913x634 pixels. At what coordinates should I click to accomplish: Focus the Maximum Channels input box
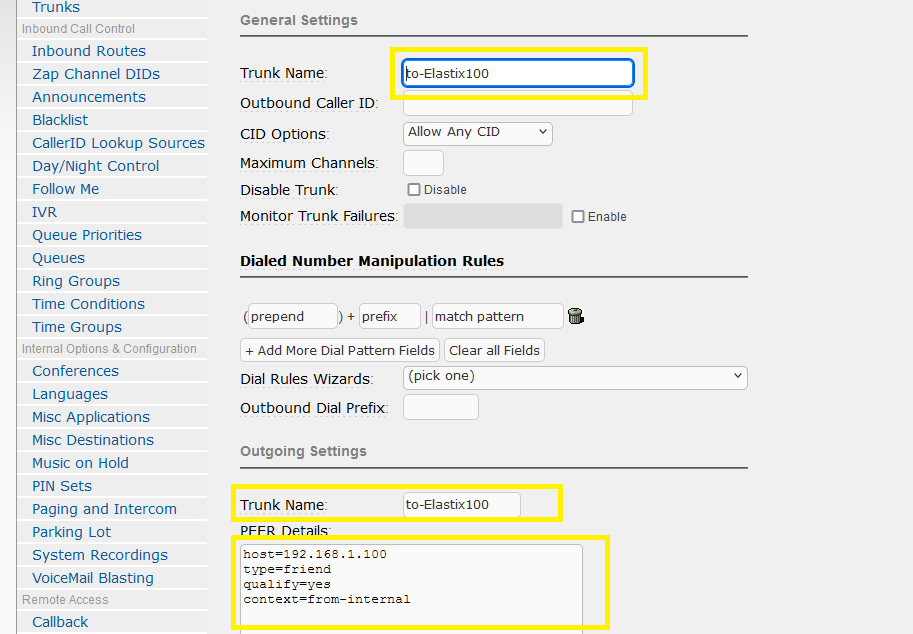tap(423, 163)
